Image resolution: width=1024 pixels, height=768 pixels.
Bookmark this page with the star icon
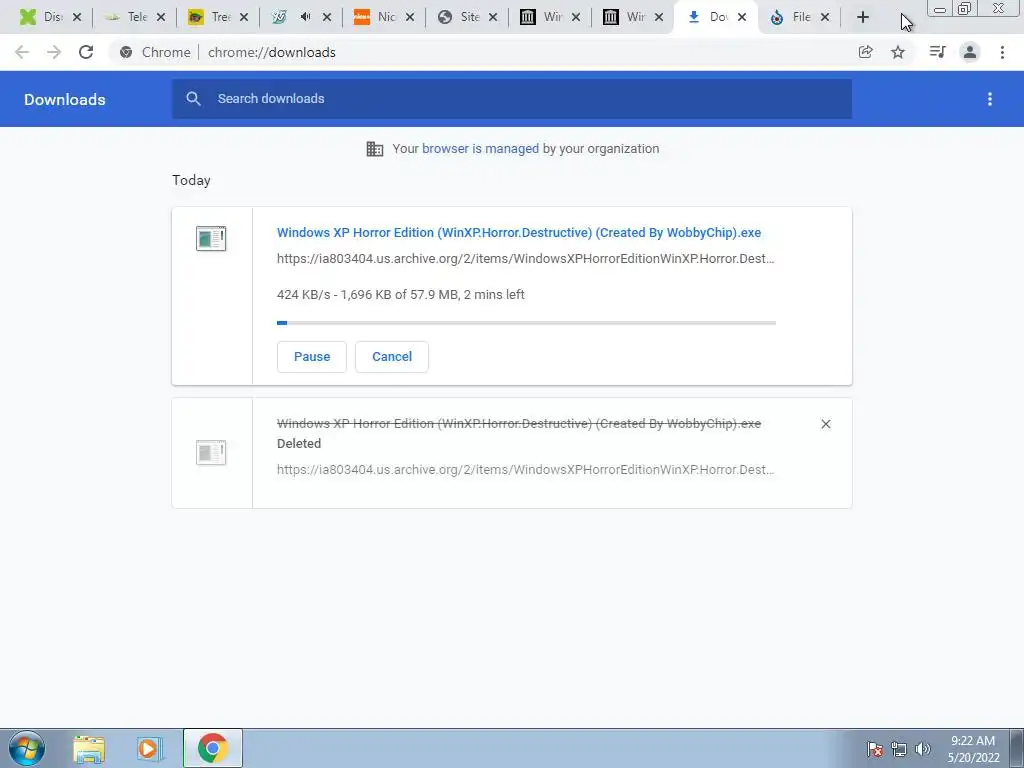pyautogui.click(x=898, y=52)
